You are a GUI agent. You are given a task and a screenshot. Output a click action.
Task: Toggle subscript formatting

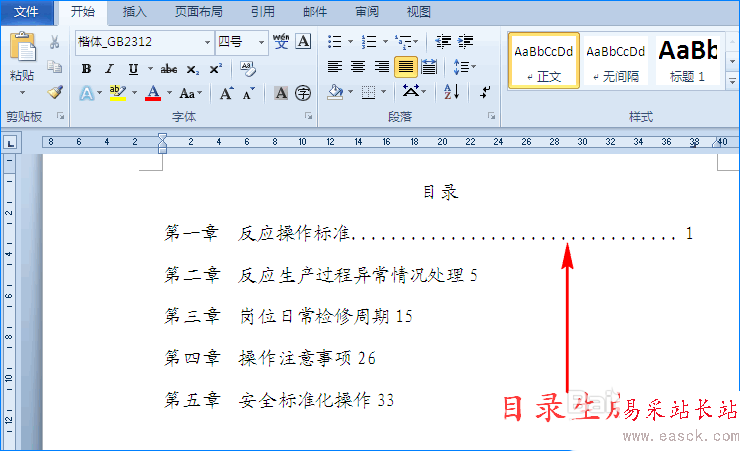(x=193, y=69)
